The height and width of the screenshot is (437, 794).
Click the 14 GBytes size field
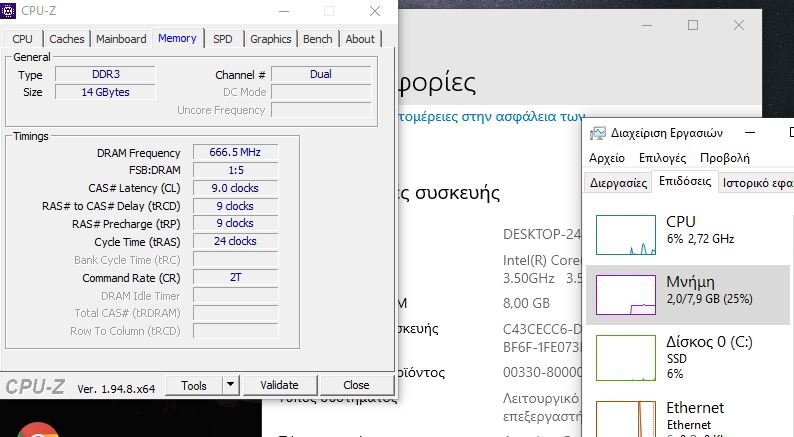pyautogui.click(x=105, y=92)
